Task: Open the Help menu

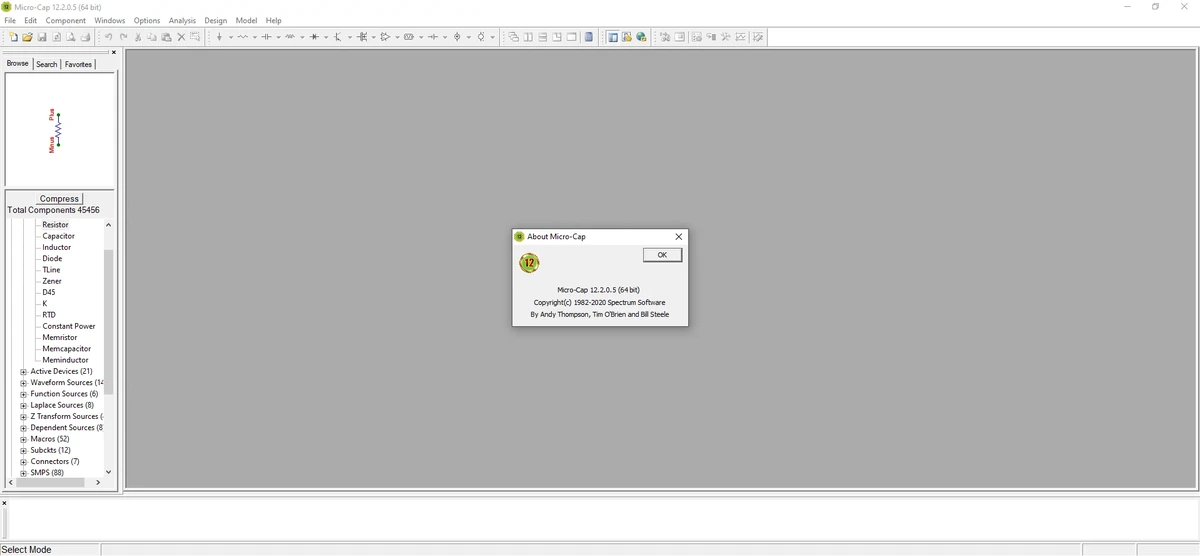Action: click(273, 20)
